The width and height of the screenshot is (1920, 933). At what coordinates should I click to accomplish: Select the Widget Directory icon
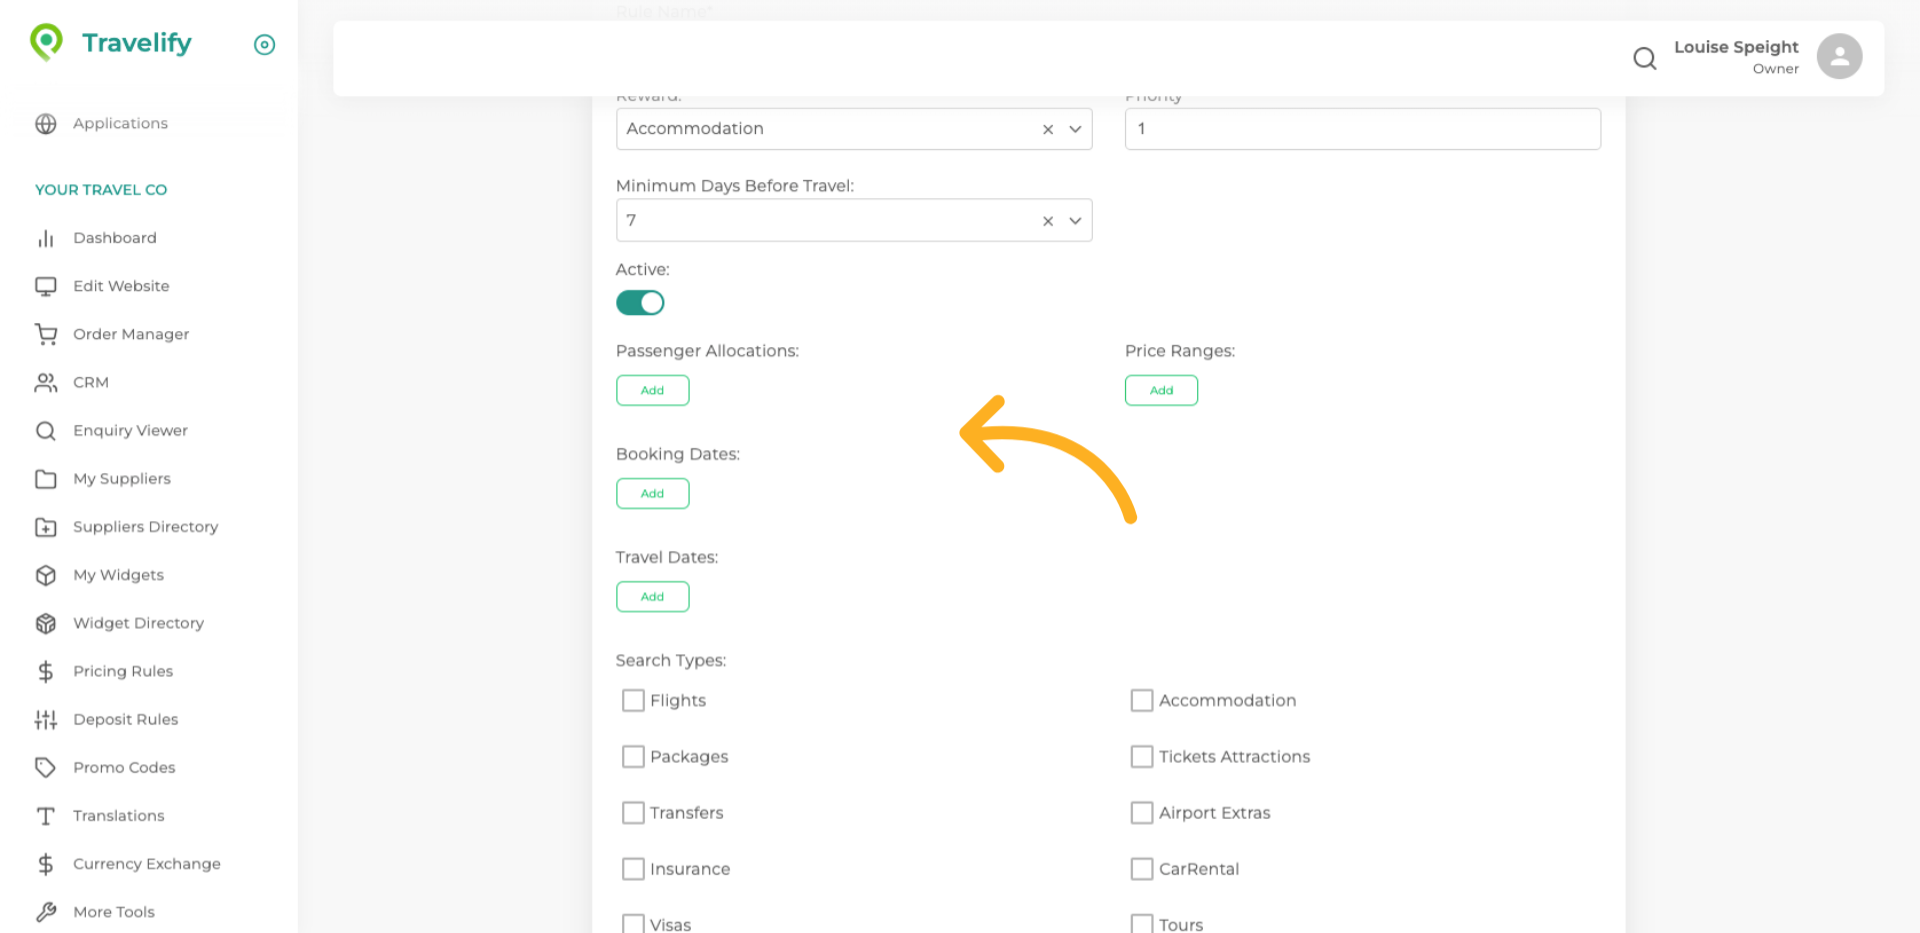(x=46, y=623)
